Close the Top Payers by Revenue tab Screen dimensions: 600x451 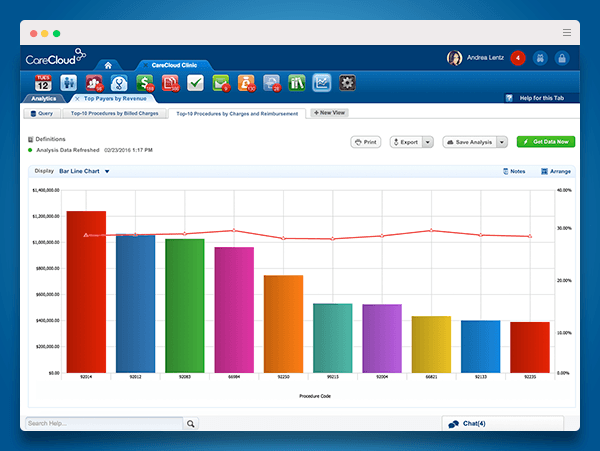(x=77, y=99)
